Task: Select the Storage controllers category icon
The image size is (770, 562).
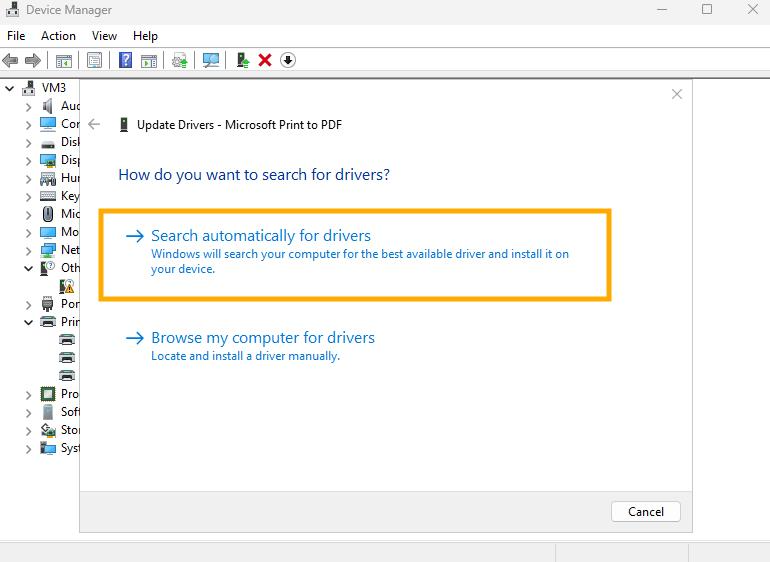Action: (x=48, y=430)
